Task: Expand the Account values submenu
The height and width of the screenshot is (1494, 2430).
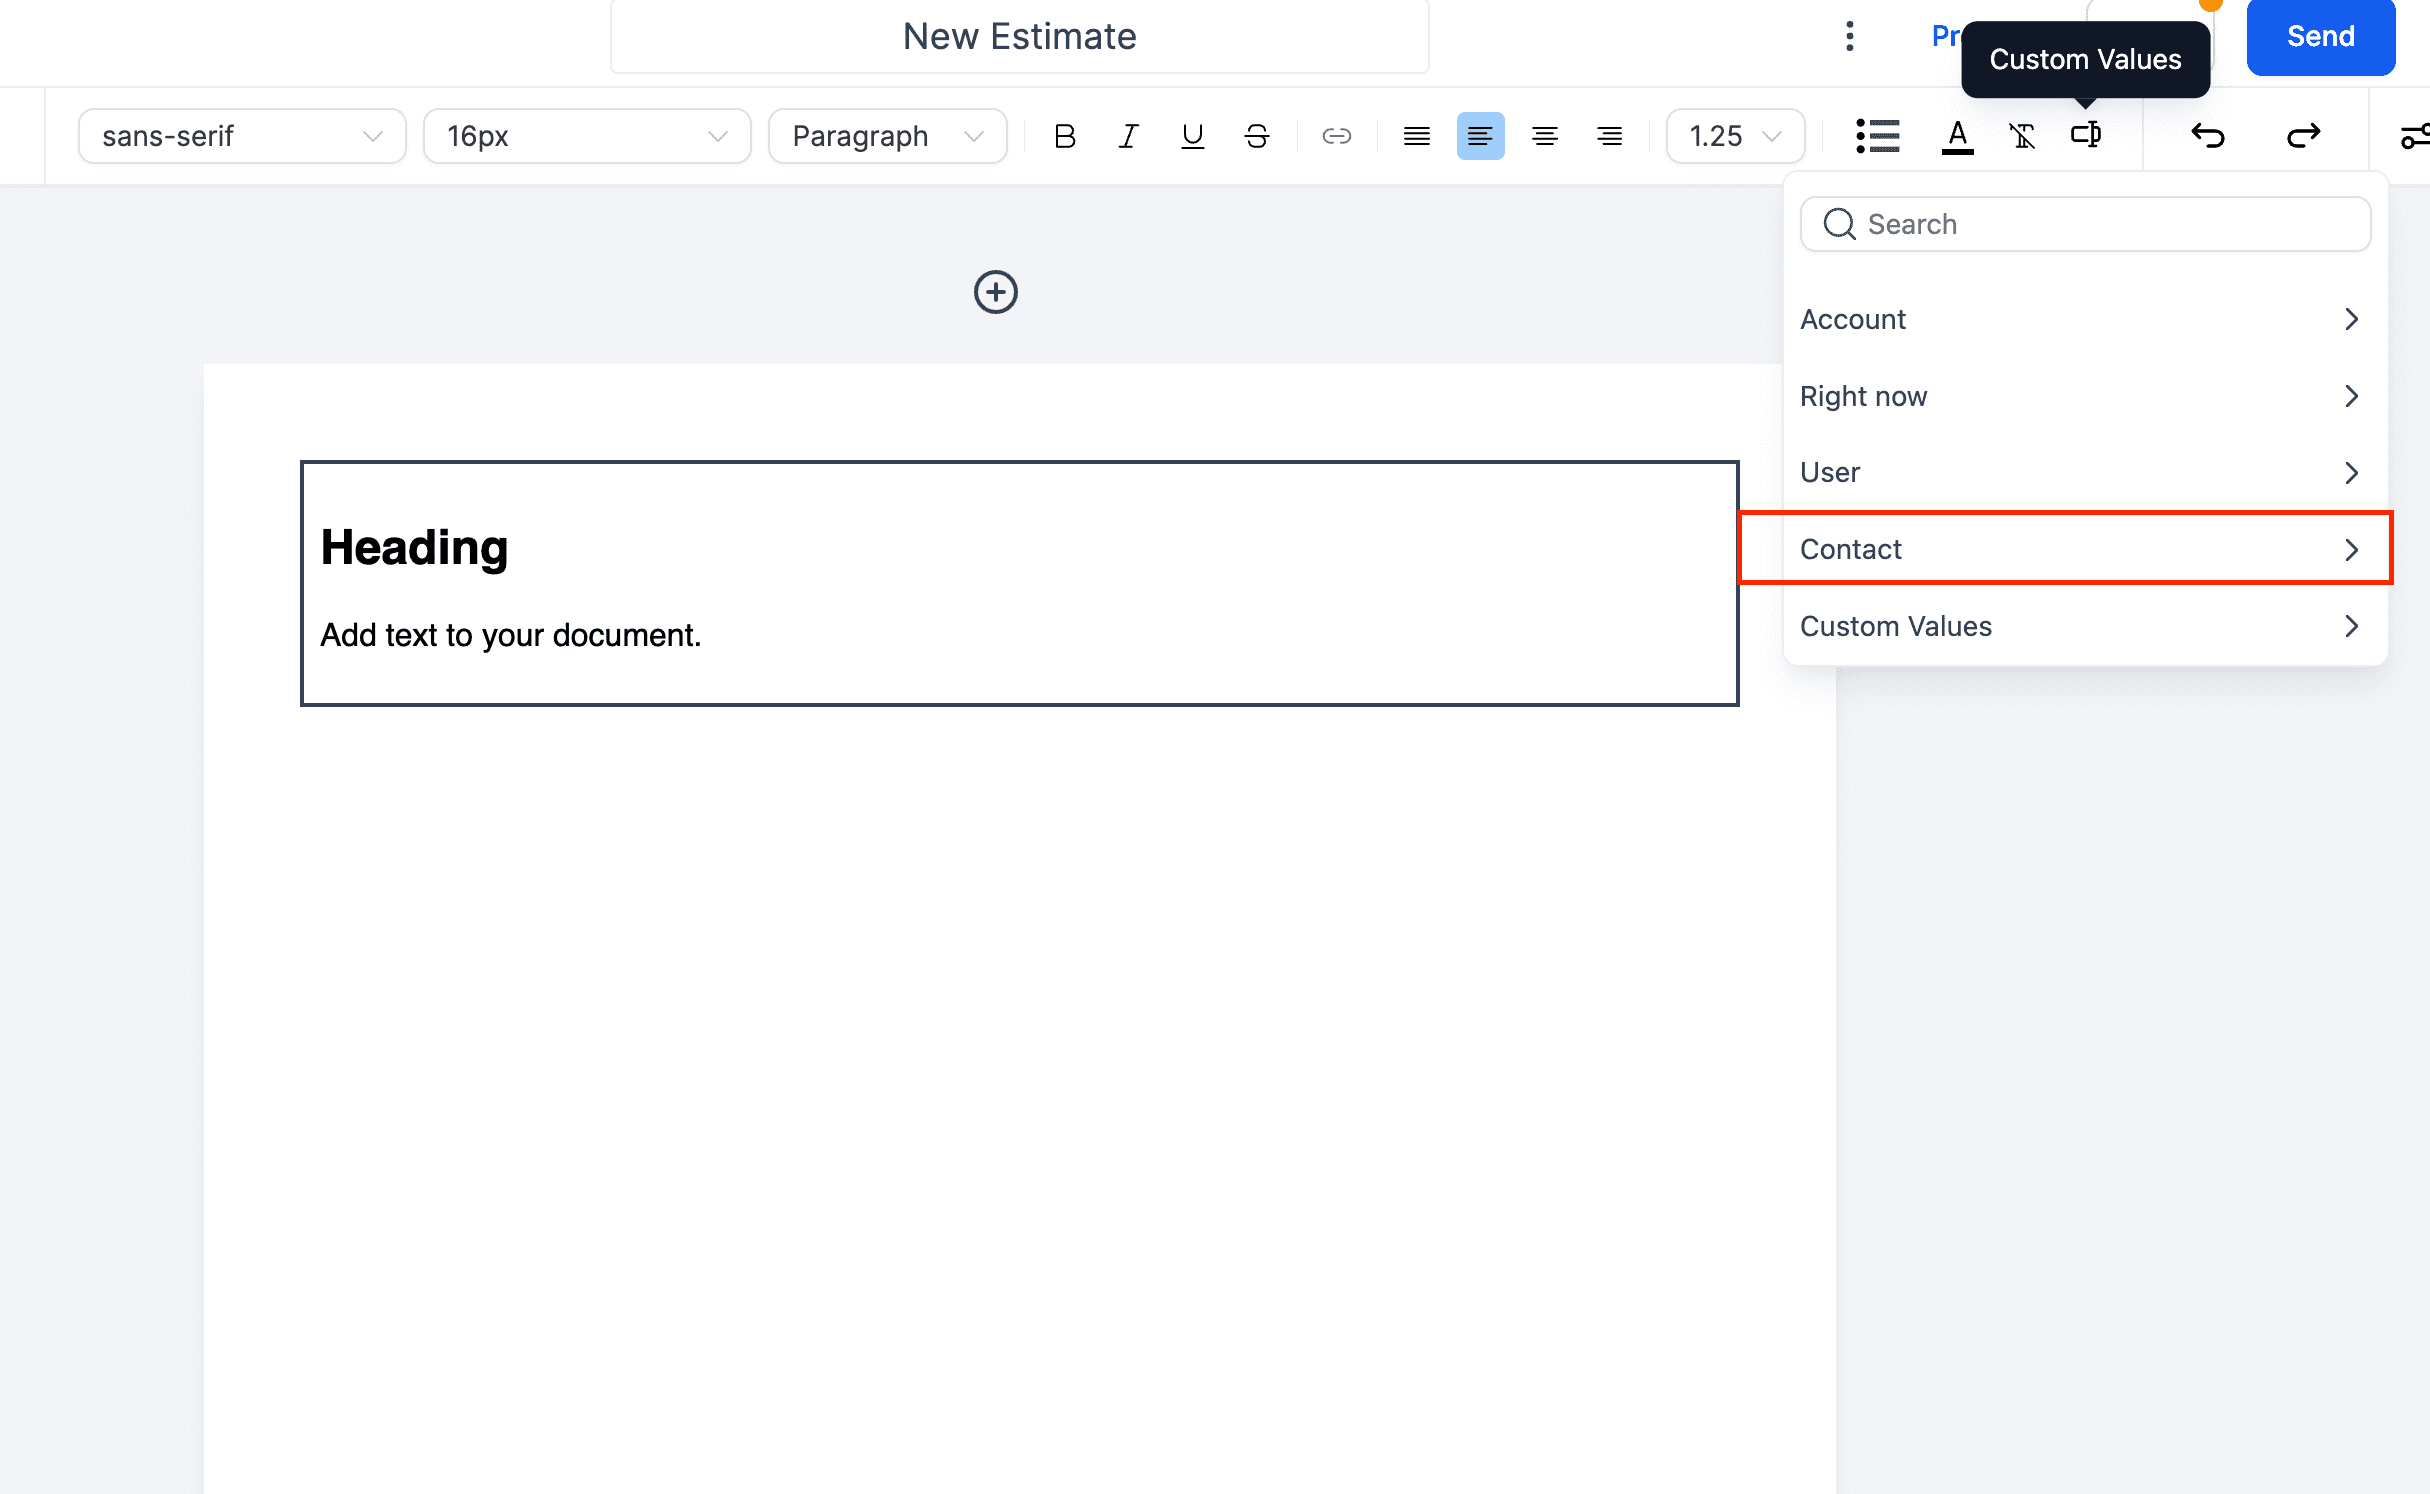Action: (x=2084, y=319)
